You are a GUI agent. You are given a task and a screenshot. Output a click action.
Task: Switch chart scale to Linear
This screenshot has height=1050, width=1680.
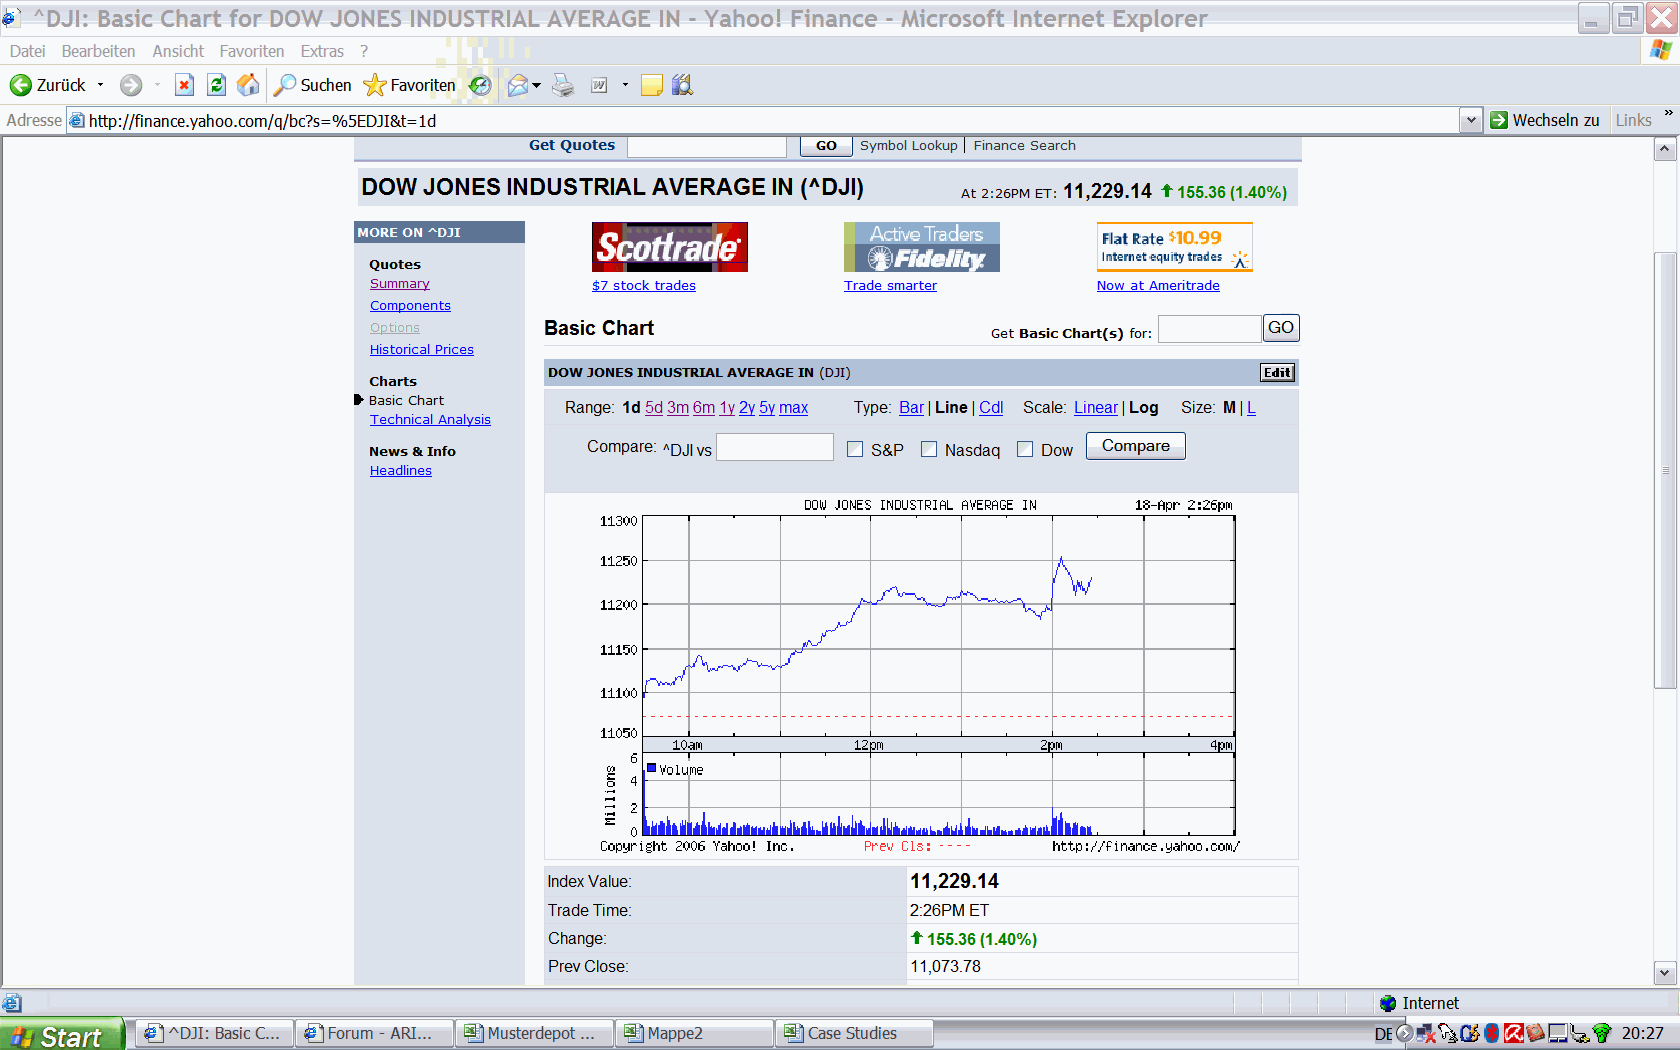(x=1096, y=408)
